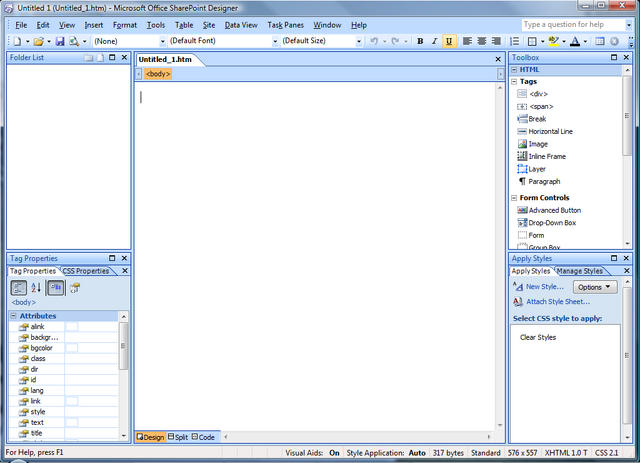Click the Numbering list icon
Image resolution: width=640 pixels, height=463 pixels.
pos(515,41)
